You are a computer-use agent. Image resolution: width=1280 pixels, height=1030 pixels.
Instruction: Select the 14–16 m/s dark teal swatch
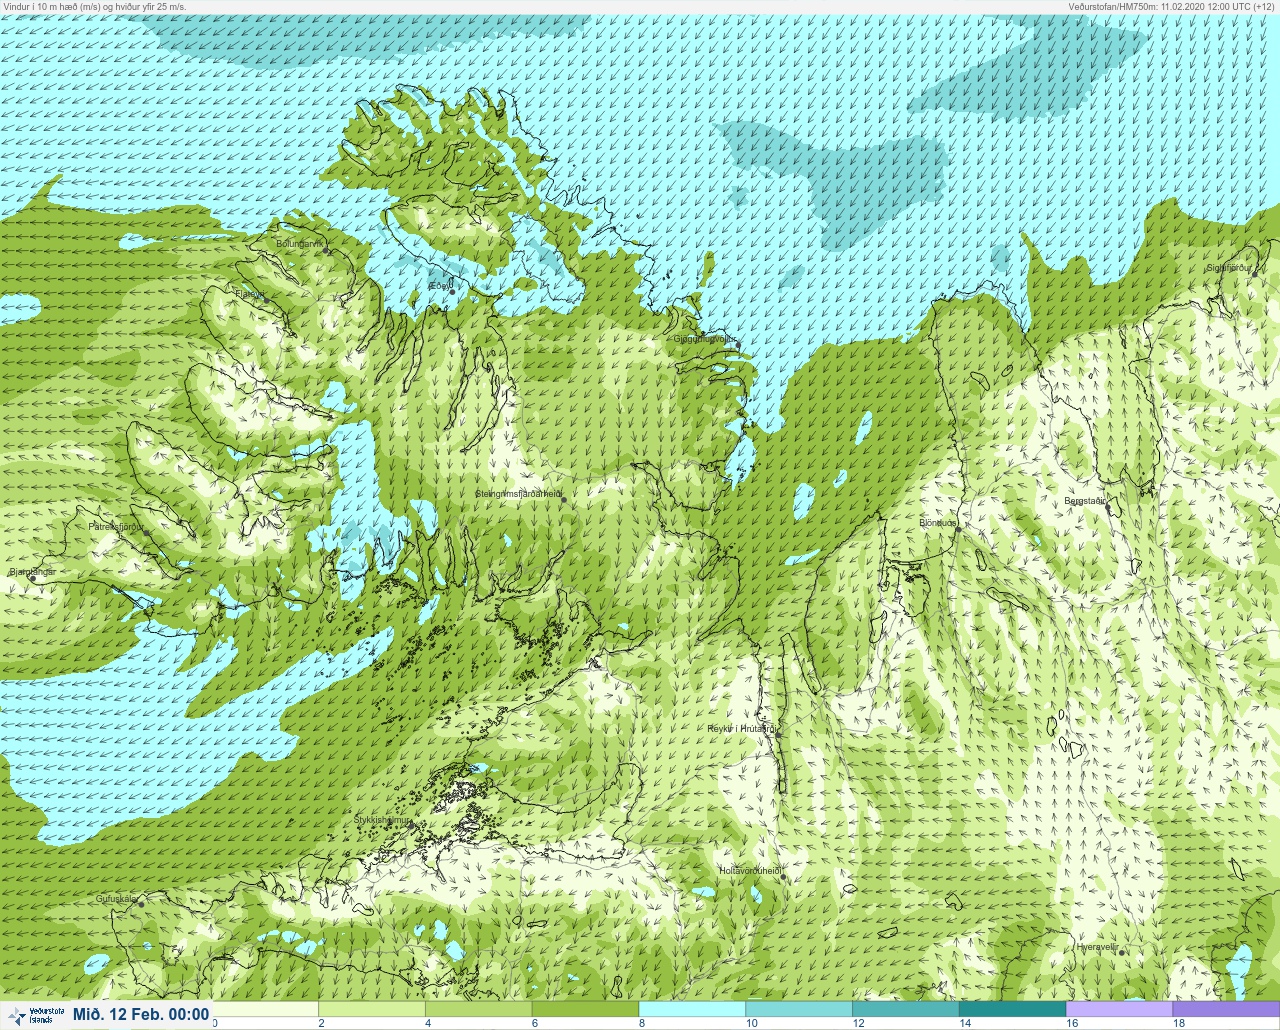(x=1012, y=1009)
